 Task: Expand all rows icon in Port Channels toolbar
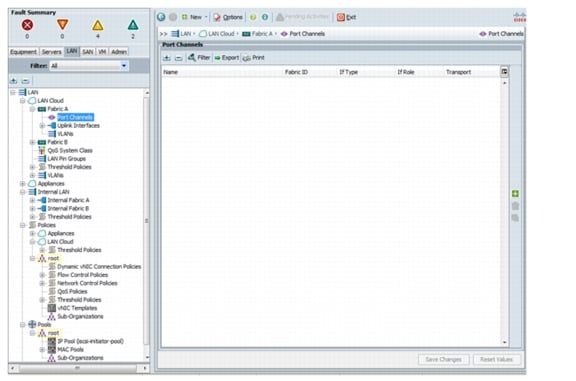167,58
